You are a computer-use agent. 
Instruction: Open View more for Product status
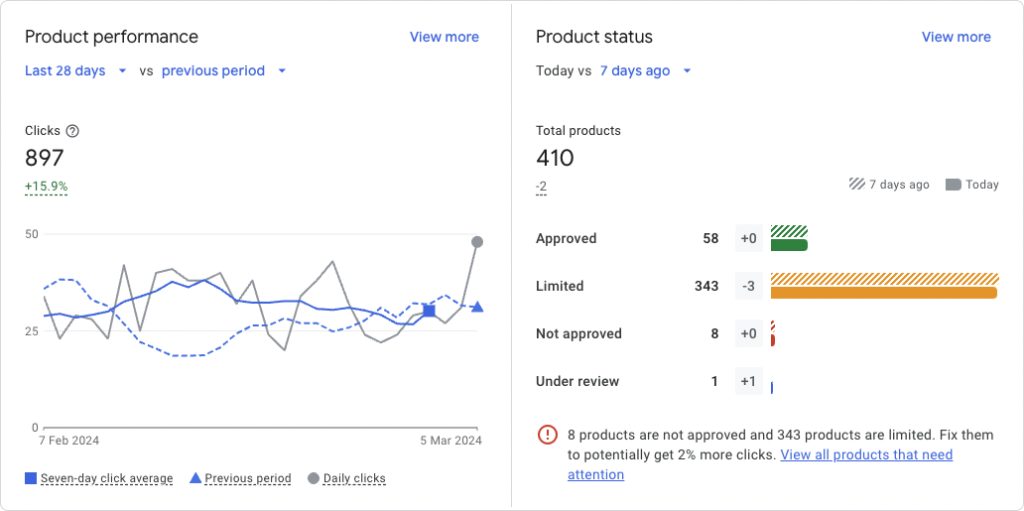(x=956, y=37)
